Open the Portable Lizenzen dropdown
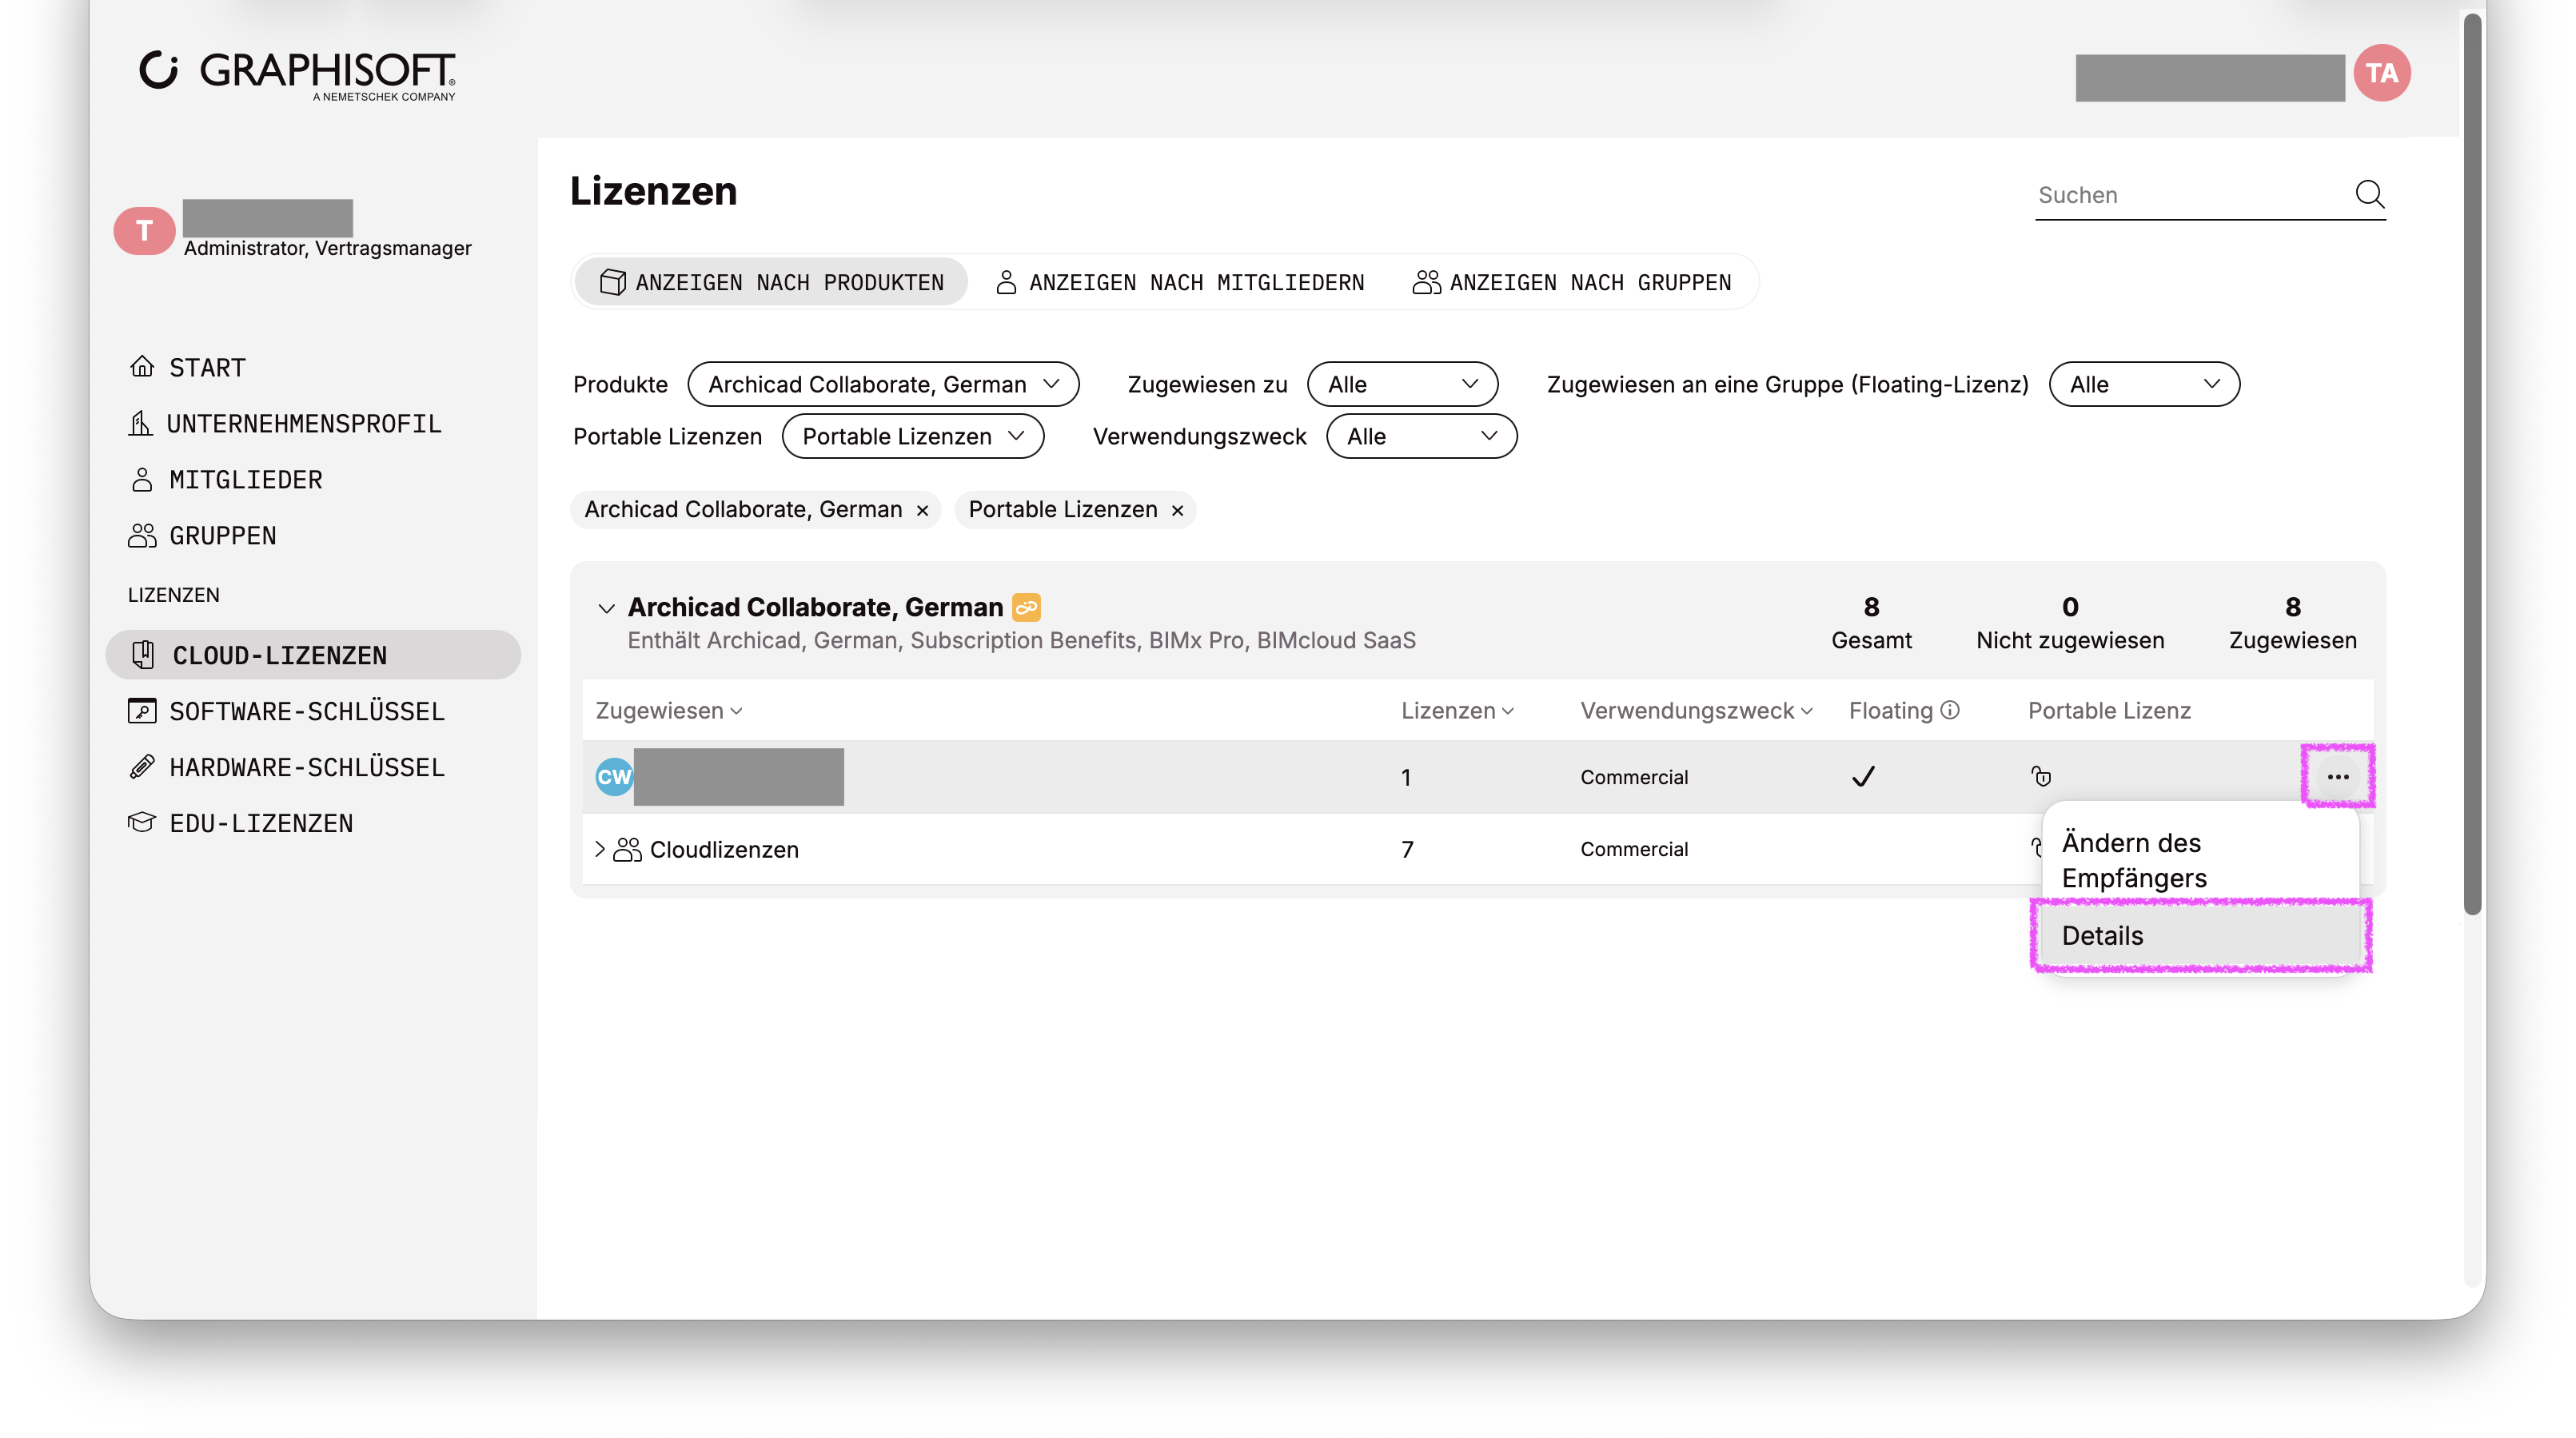Image resolution: width=2576 pixels, height=1438 pixels. (x=913, y=436)
